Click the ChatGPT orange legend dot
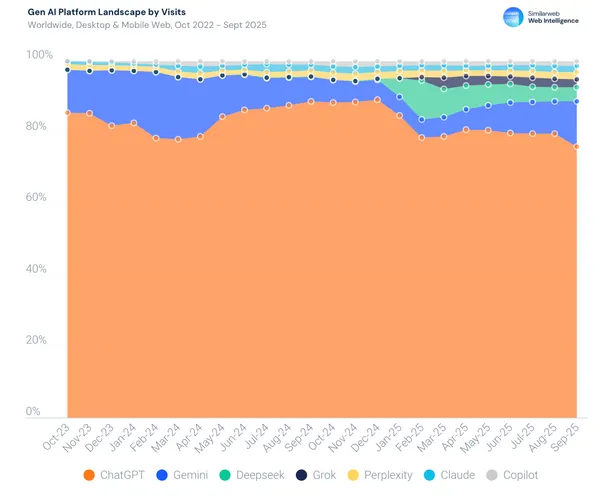The height and width of the screenshot is (498, 600). click(91, 474)
